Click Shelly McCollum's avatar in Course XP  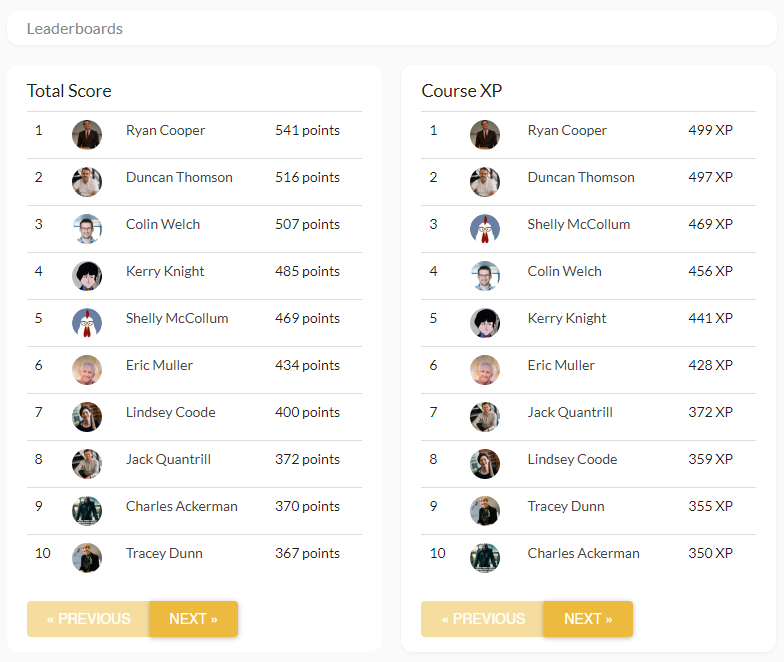pos(485,229)
